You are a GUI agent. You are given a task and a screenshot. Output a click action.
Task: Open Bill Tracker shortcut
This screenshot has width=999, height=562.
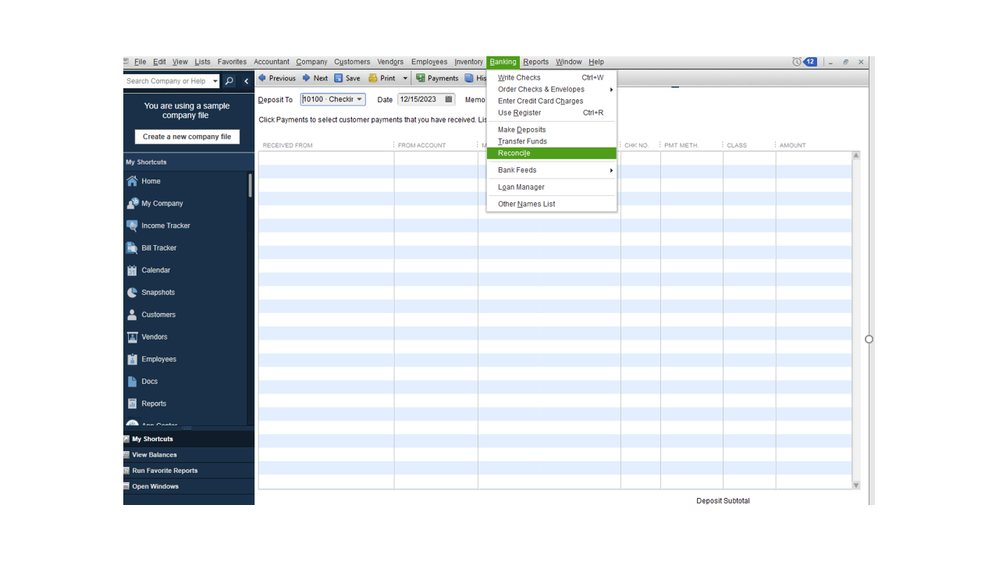(x=159, y=248)
